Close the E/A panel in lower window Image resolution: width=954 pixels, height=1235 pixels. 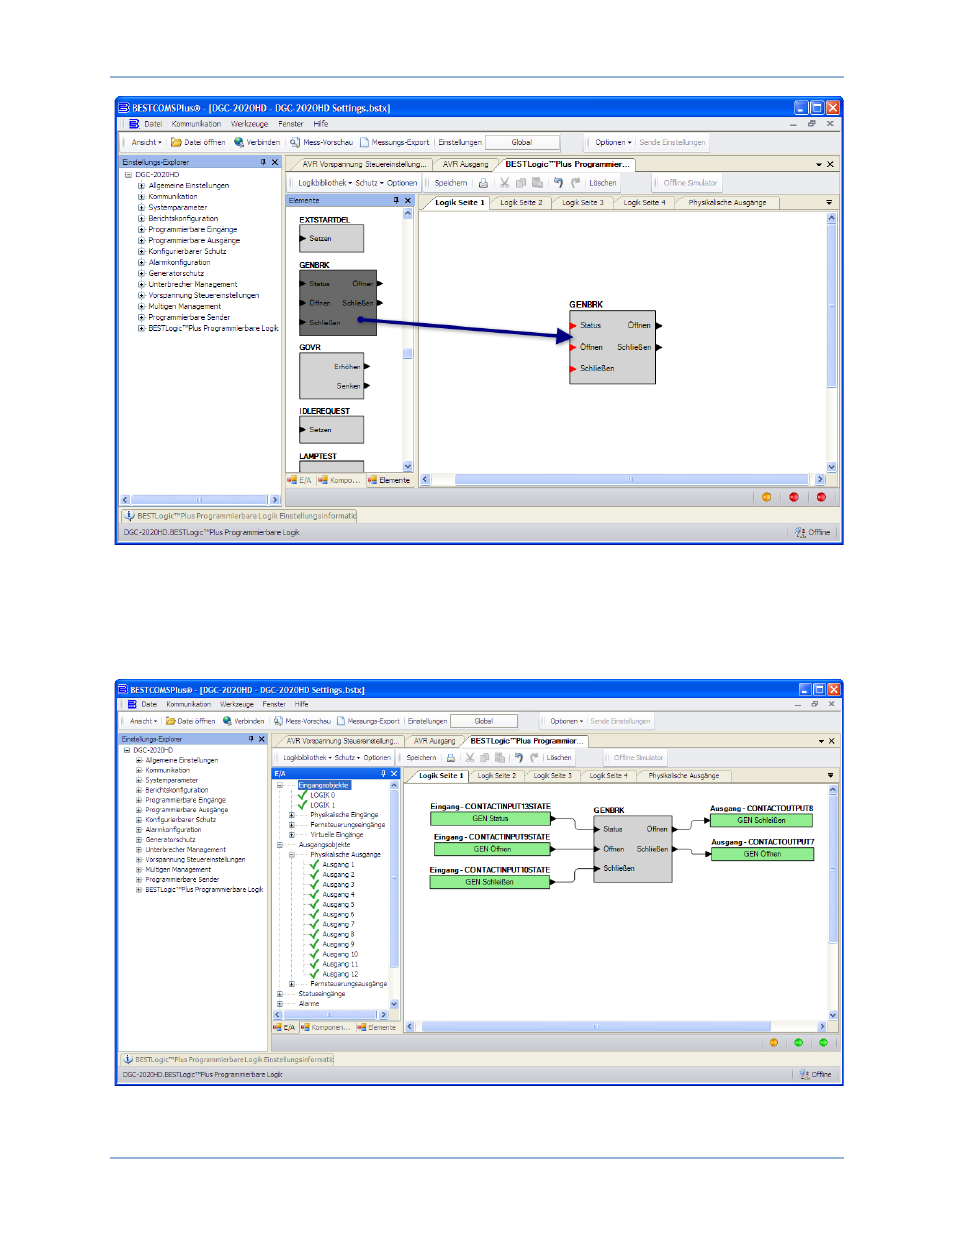coord(394,774)
